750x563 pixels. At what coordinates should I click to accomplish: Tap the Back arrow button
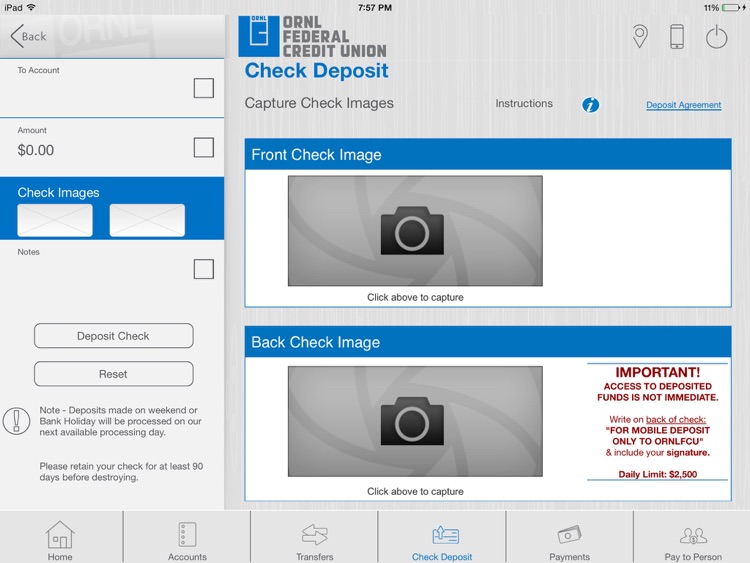tap(29, 36)
